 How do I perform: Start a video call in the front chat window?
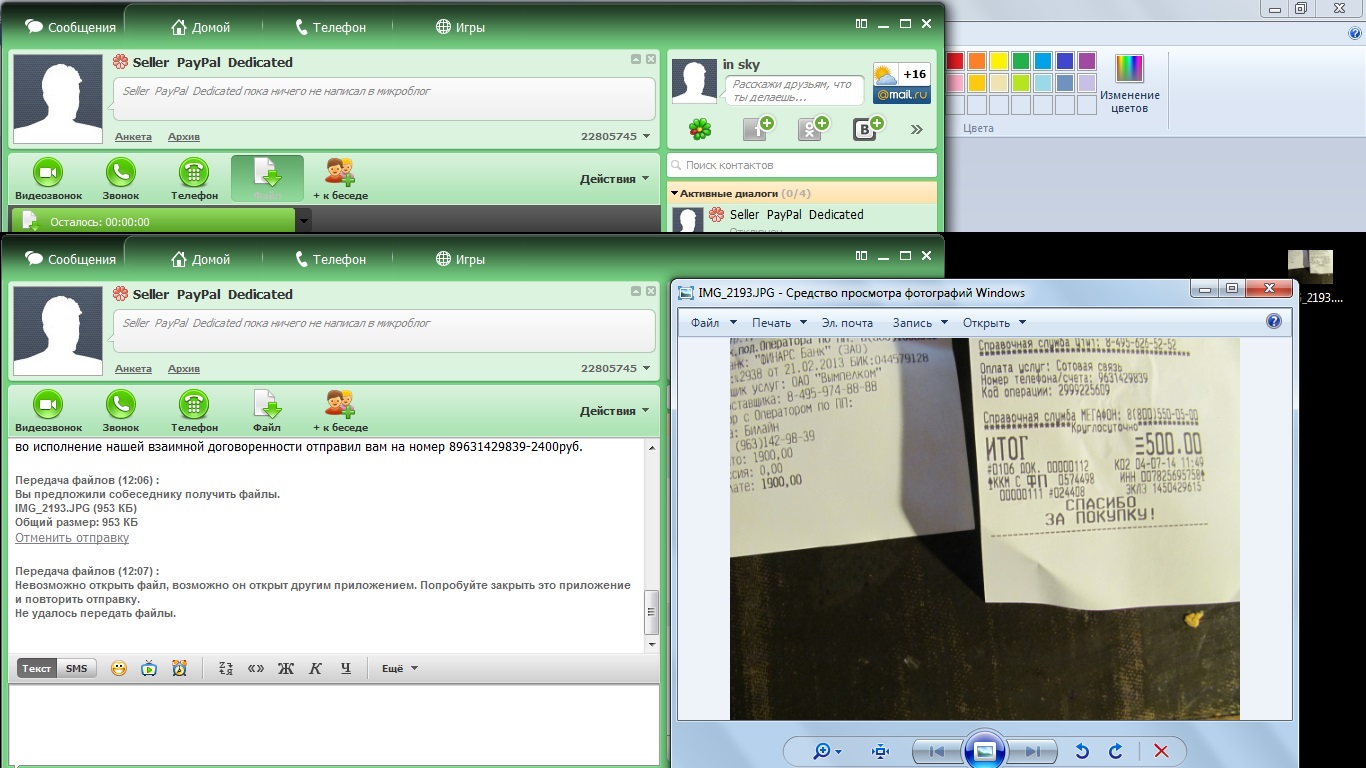coord(48,404)
